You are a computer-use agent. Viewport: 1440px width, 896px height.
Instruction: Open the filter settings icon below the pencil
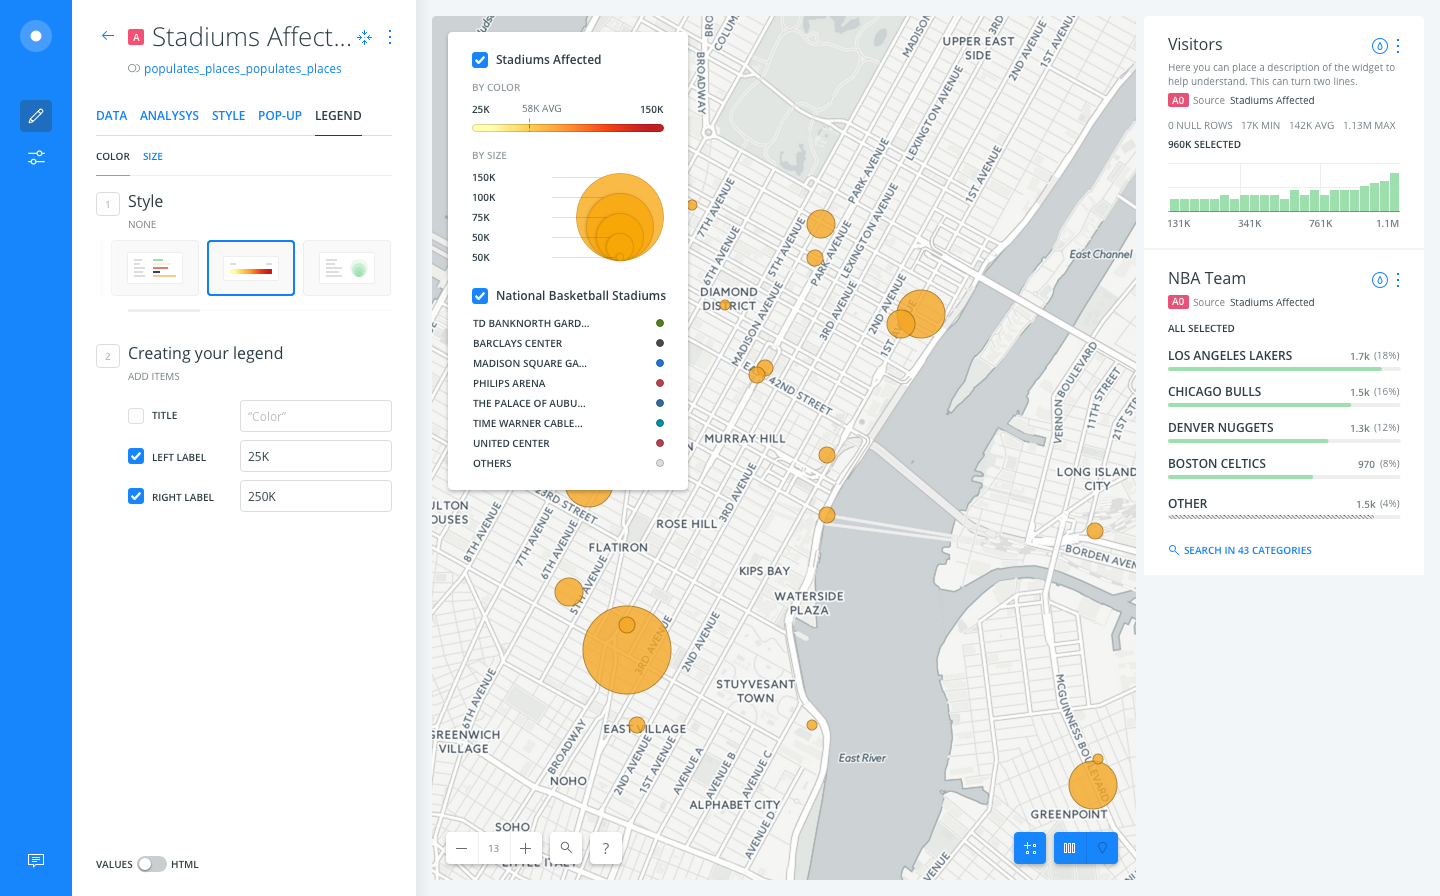tap(35, 157)
